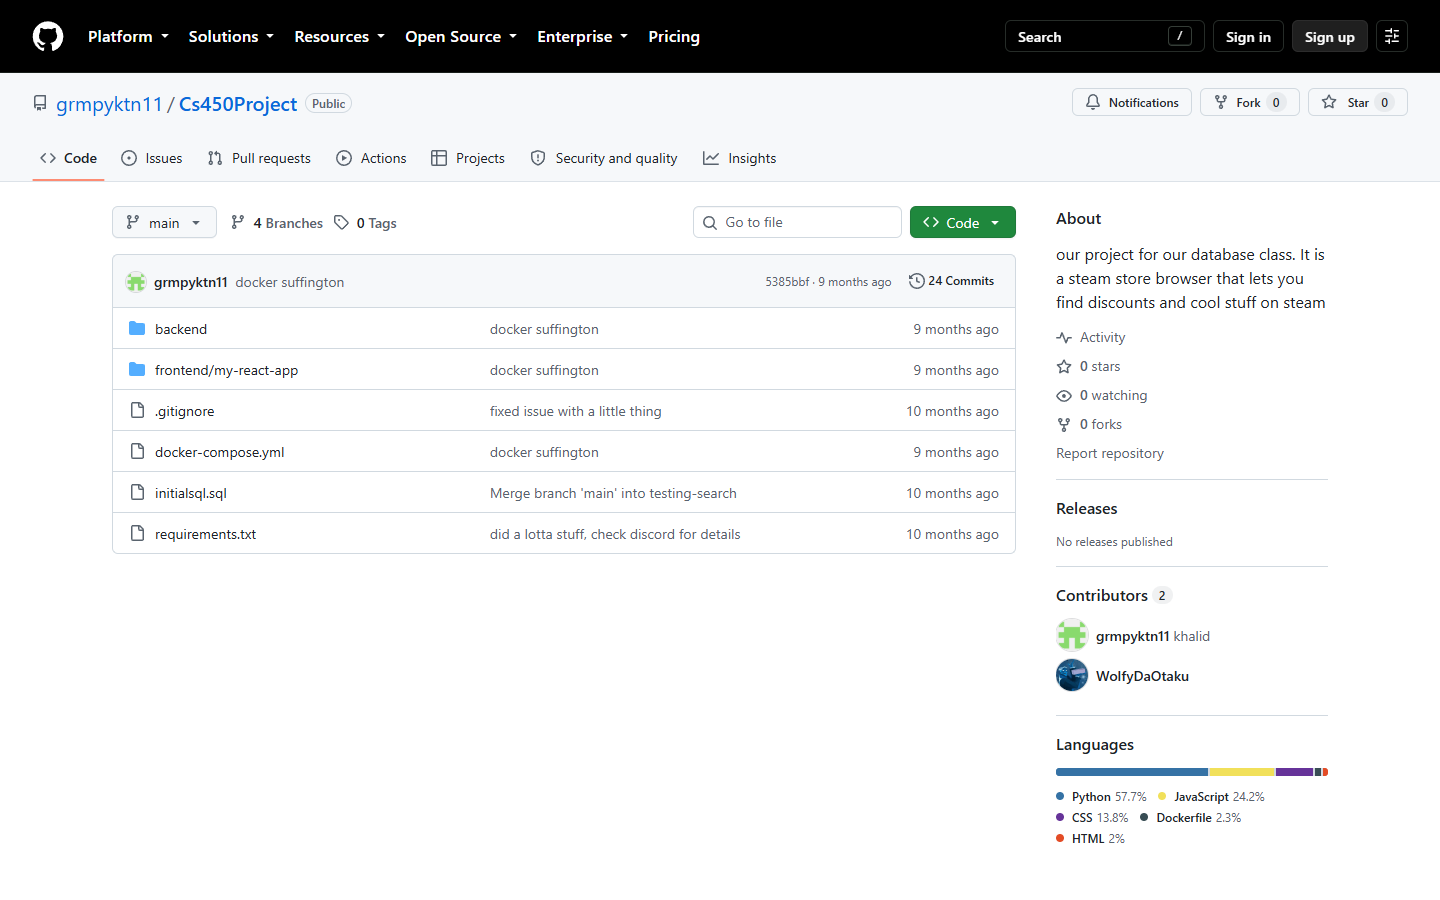The image size is (1440, 900).
Task: Click the star icon beside 0 stars
Action: (x=1064, y=367)
